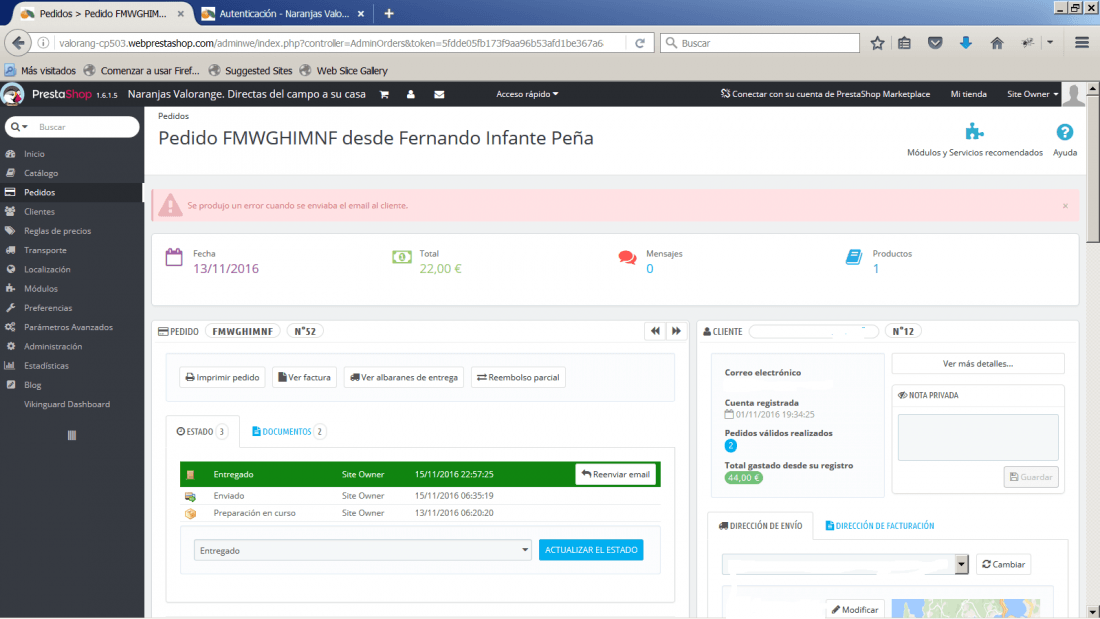Open the sidebar search type dropdown
This screenshot has height=619, width=1100.
coord(19,127)
